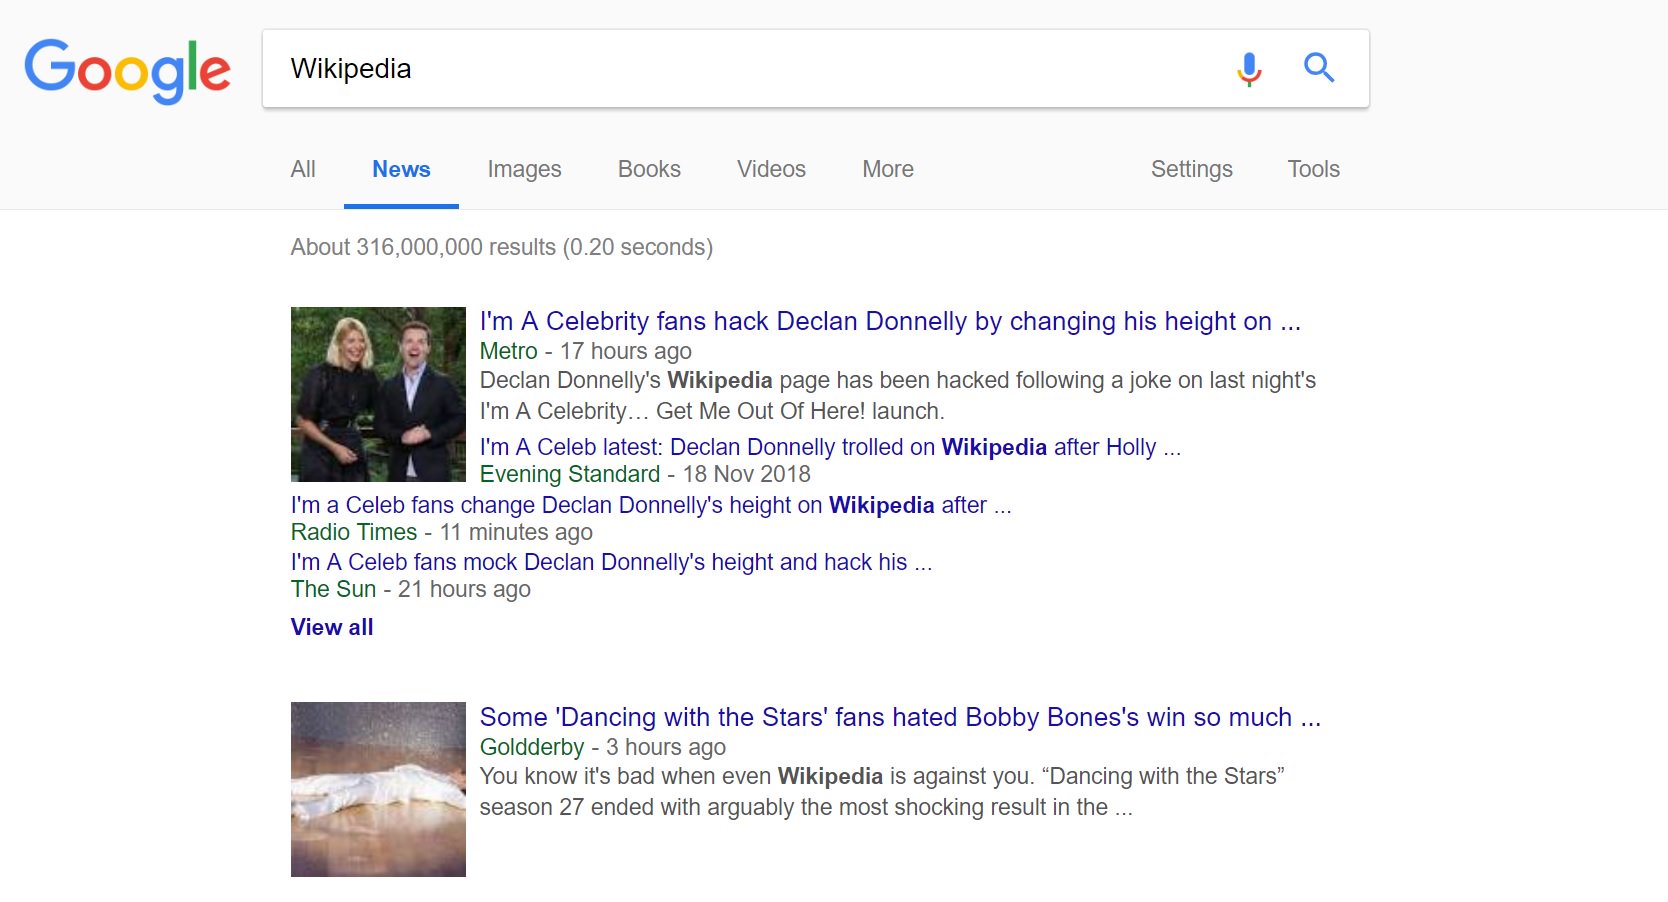The image size is (1668, 902).
Task: Open The Sun article mocking Declan Donnelly's height
Action: (x=611, y=562)
